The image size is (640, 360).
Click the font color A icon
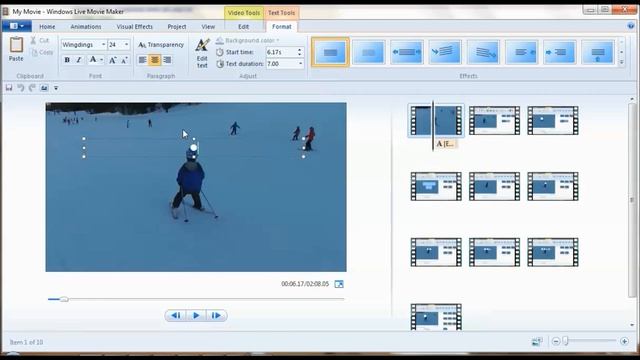93,60
